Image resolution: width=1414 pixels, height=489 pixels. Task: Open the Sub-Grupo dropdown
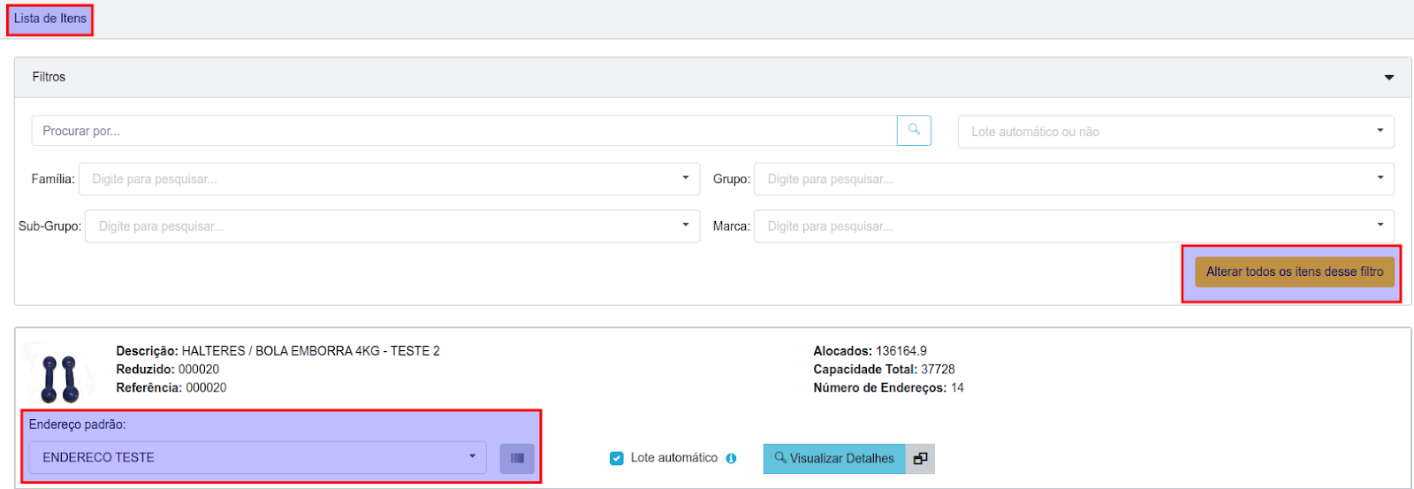coord(393,226)
